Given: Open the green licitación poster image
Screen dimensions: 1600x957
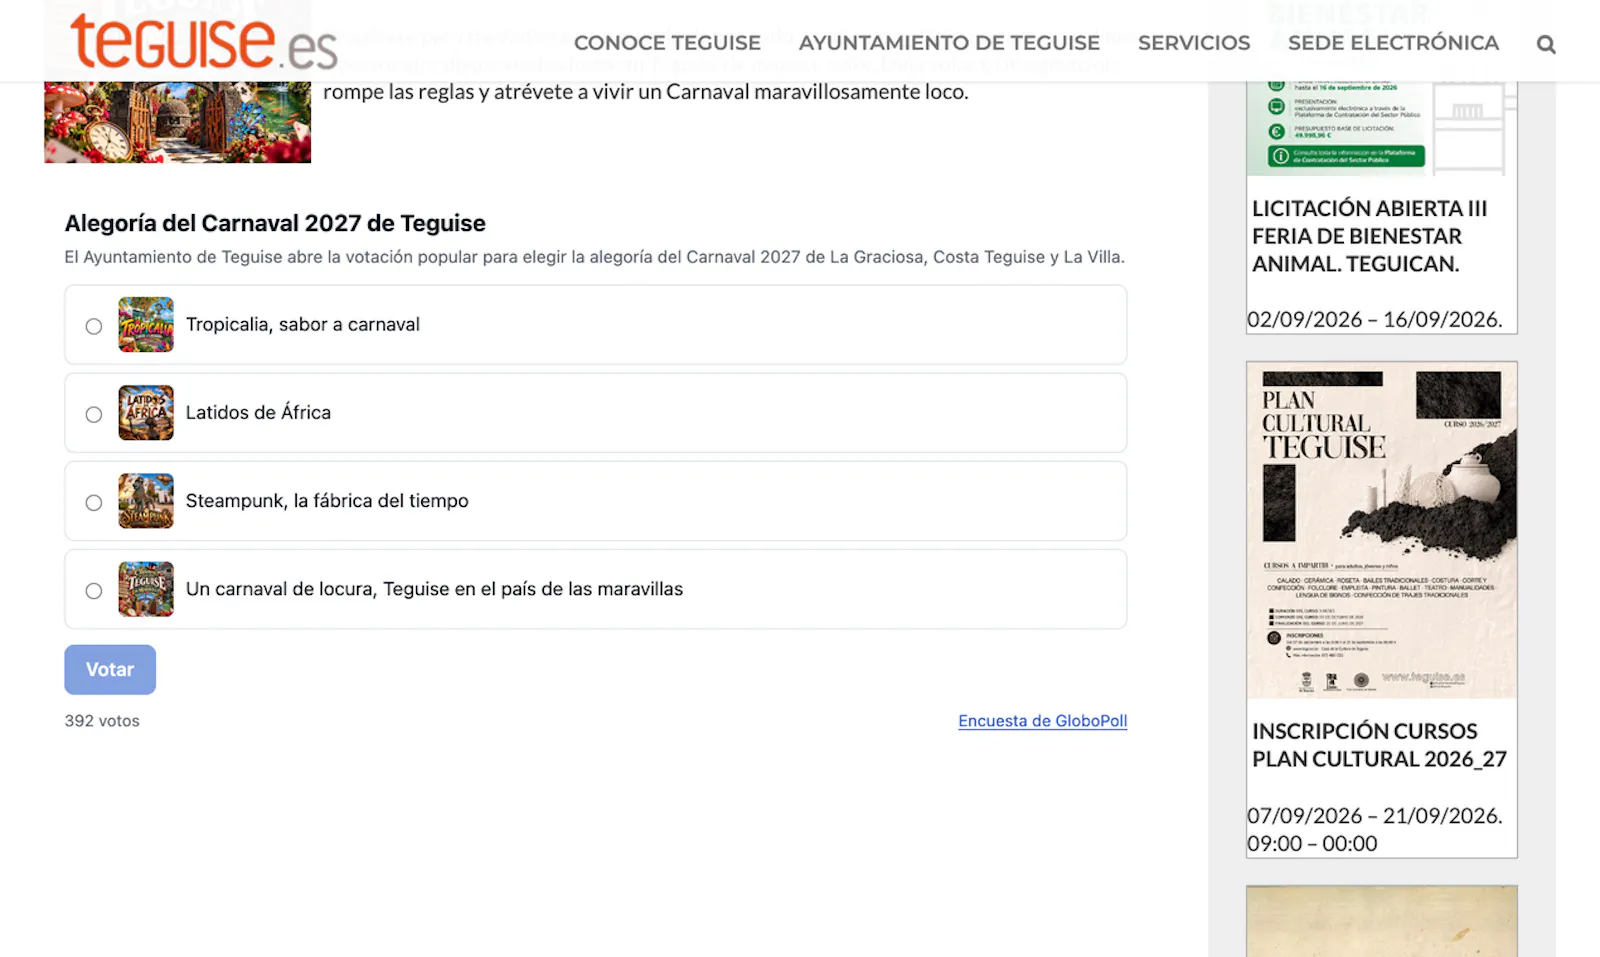Looking at the screenshot, I should [x=1382, y=128].
